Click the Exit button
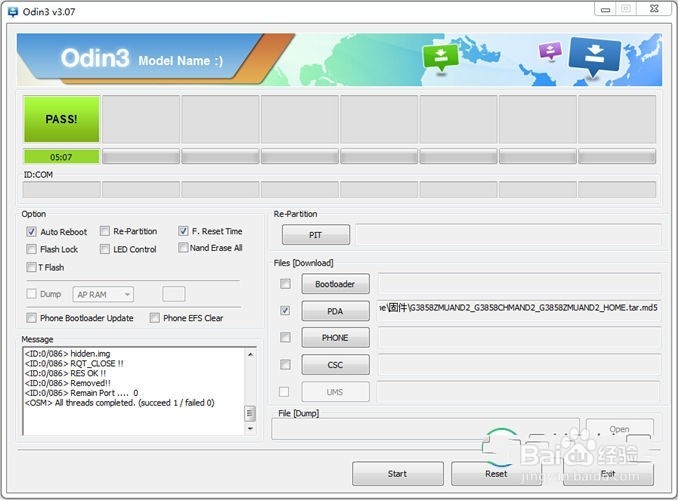 pos(608,474)
